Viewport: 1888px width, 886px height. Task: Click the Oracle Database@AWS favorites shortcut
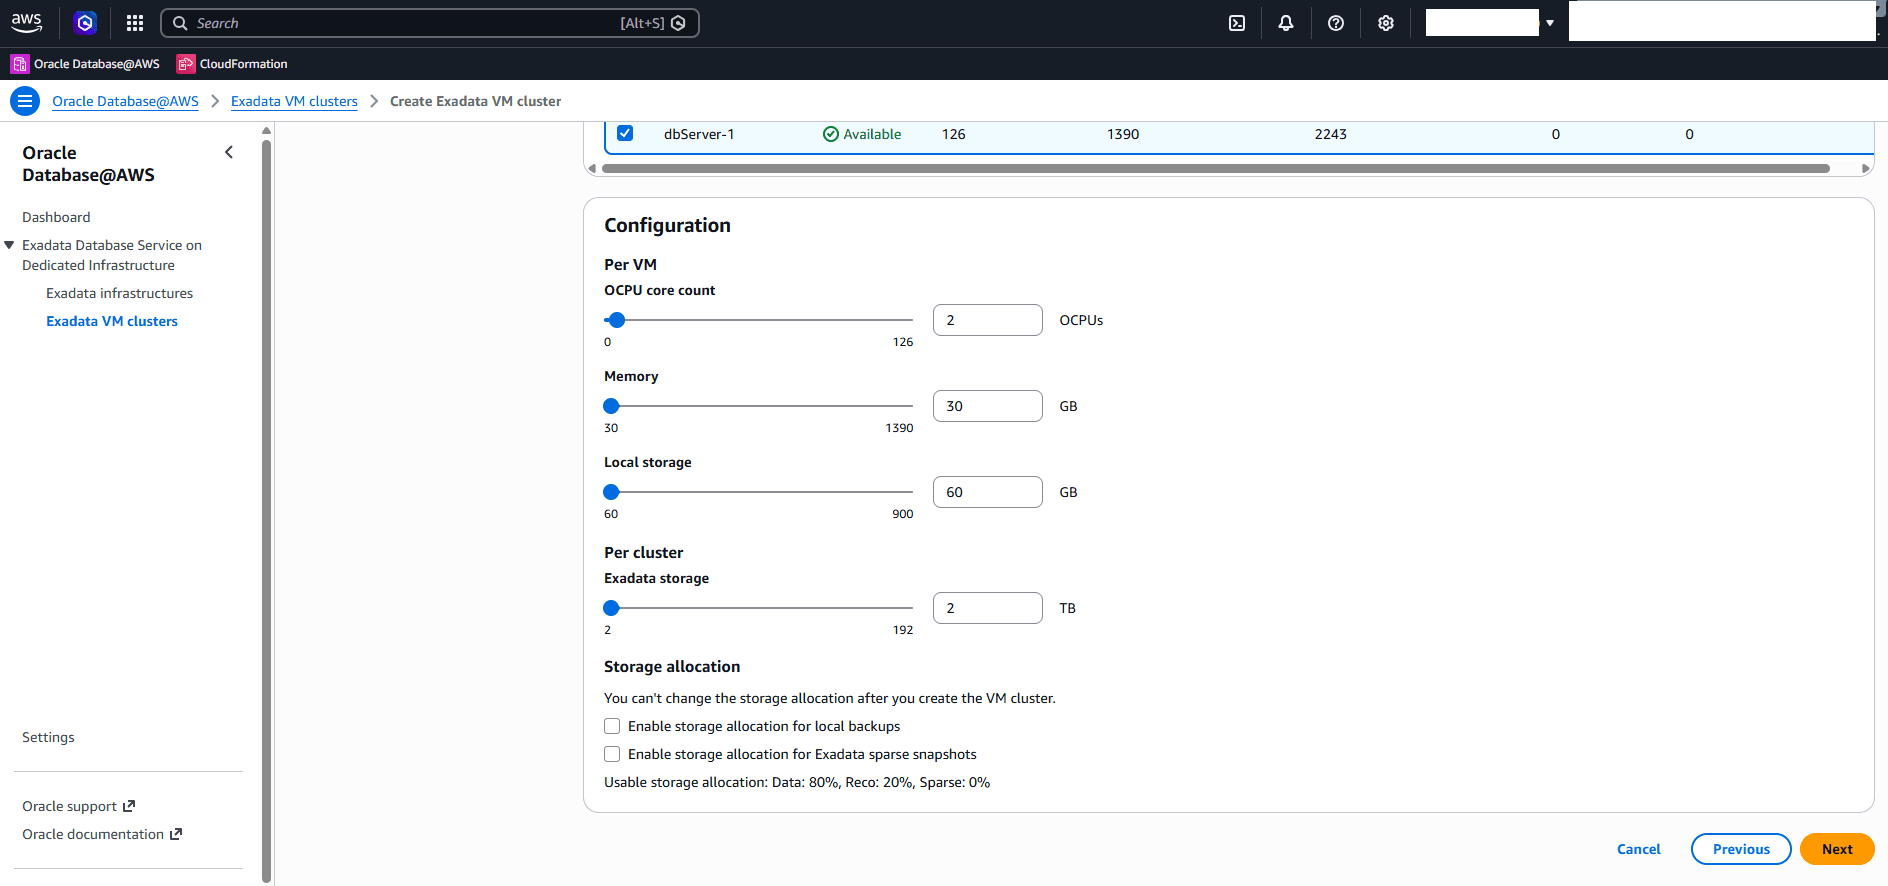pyautogui.click(x=85, y=64)
